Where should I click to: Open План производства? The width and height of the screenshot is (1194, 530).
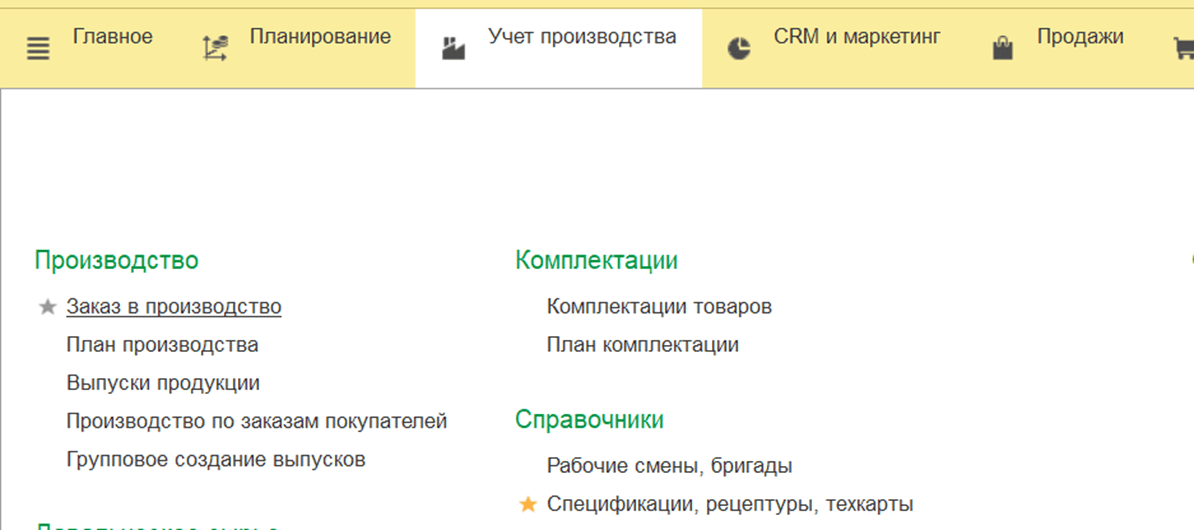(x=162, y=345)
